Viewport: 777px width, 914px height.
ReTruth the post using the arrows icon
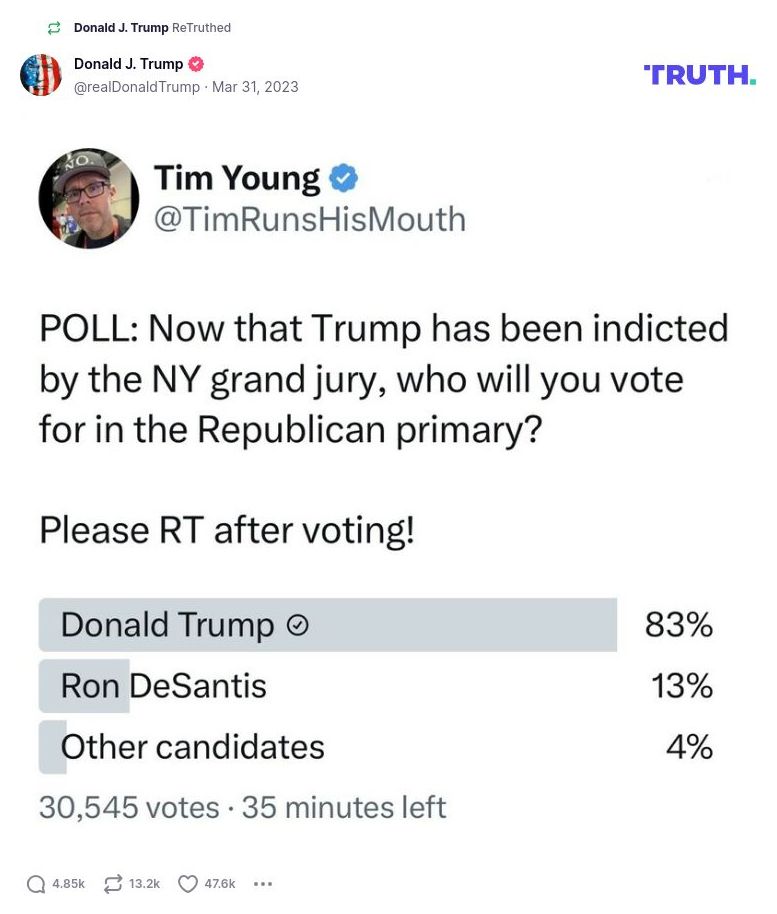tap(113, 883)
